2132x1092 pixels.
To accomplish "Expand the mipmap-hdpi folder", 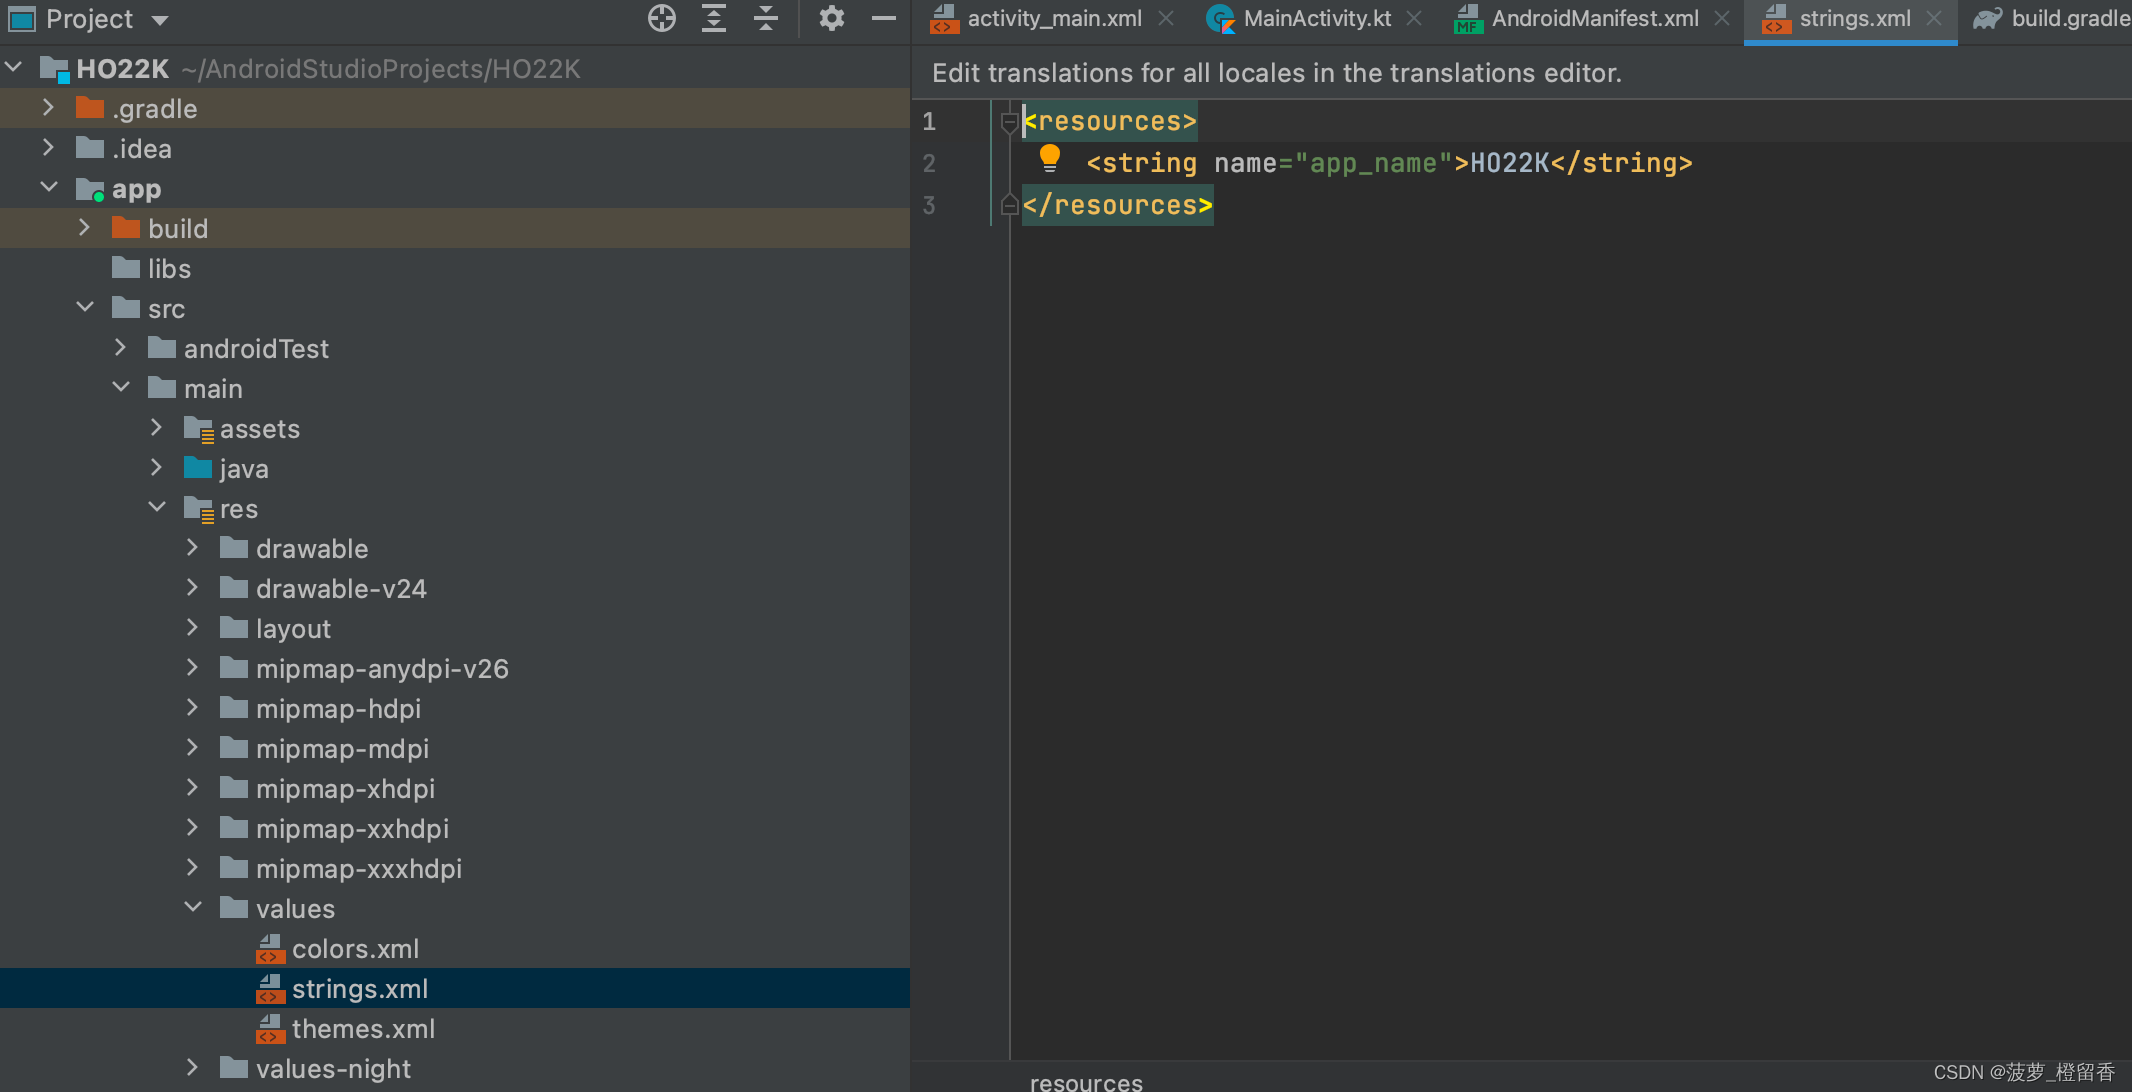I will [x=193, y=708].
